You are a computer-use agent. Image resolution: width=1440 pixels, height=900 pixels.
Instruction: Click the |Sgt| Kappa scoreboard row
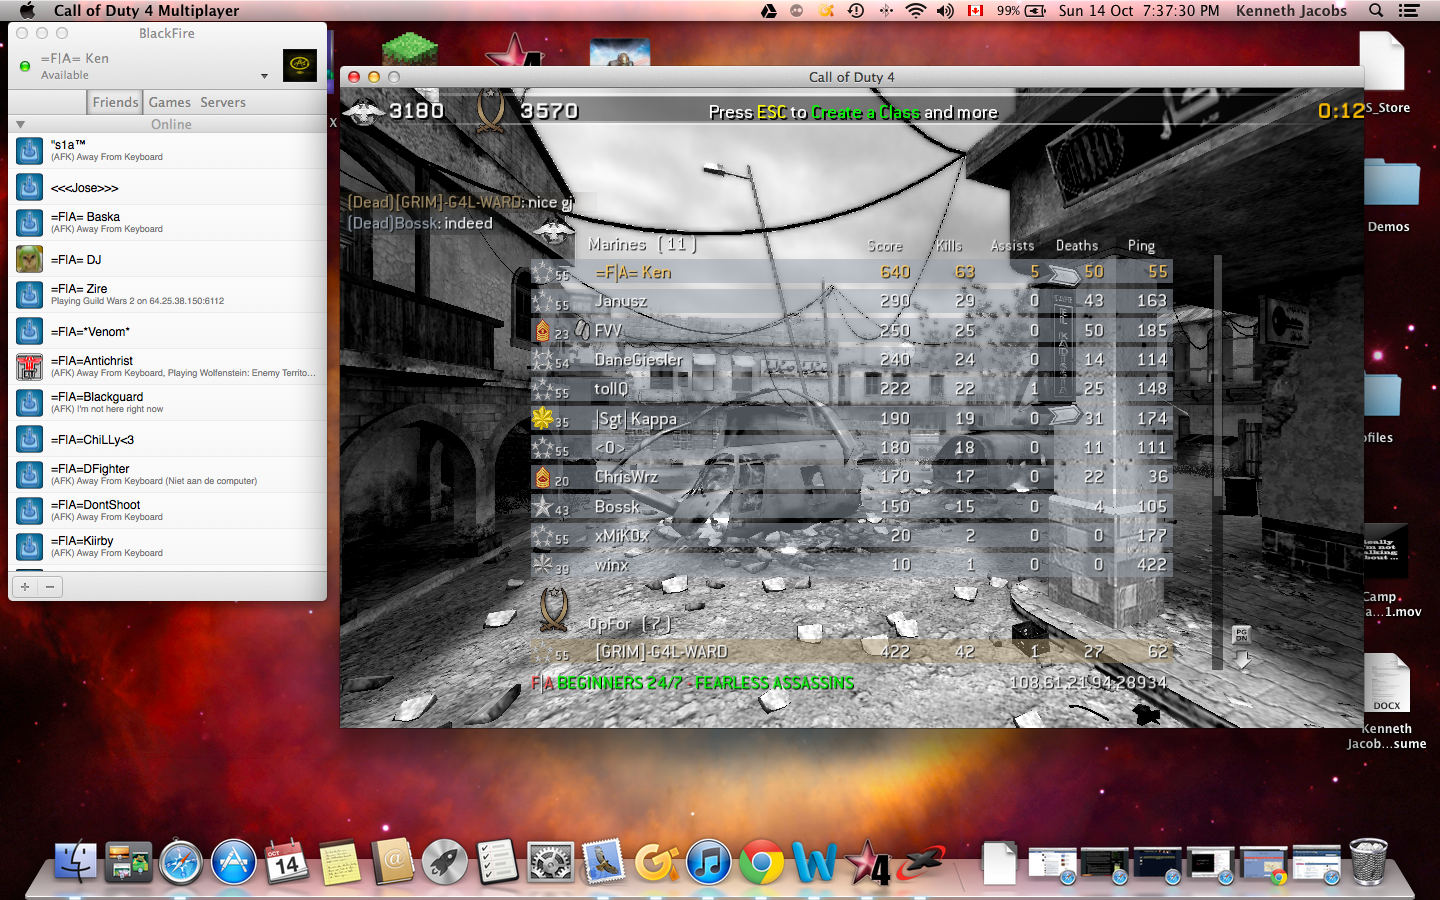pos(851,419)
